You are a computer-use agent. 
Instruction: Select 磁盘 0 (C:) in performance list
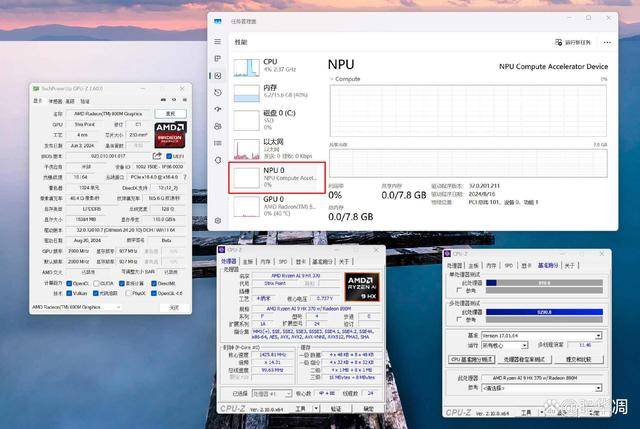click(x=278, y=119)
